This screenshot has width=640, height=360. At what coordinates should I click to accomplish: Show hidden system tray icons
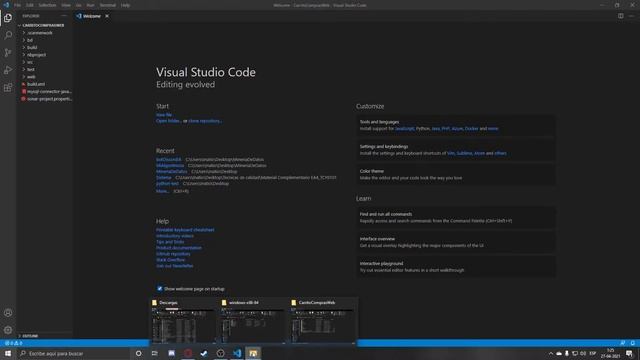click(x=551, y=353)
